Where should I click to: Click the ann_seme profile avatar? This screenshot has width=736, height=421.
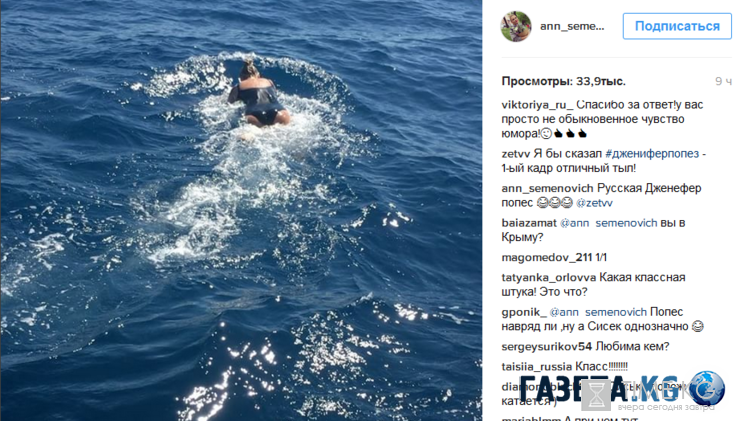click(516, 26)
